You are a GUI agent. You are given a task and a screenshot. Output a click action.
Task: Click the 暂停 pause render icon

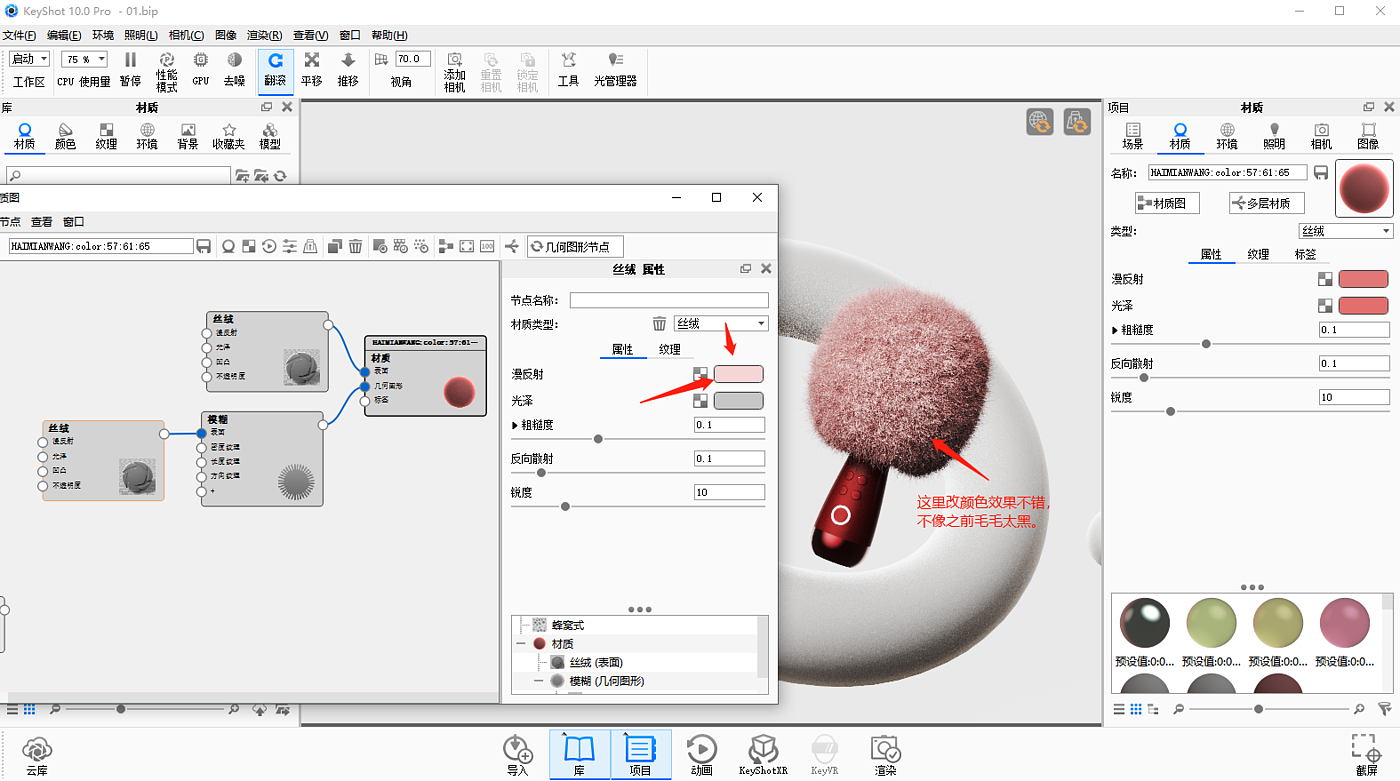130,69
